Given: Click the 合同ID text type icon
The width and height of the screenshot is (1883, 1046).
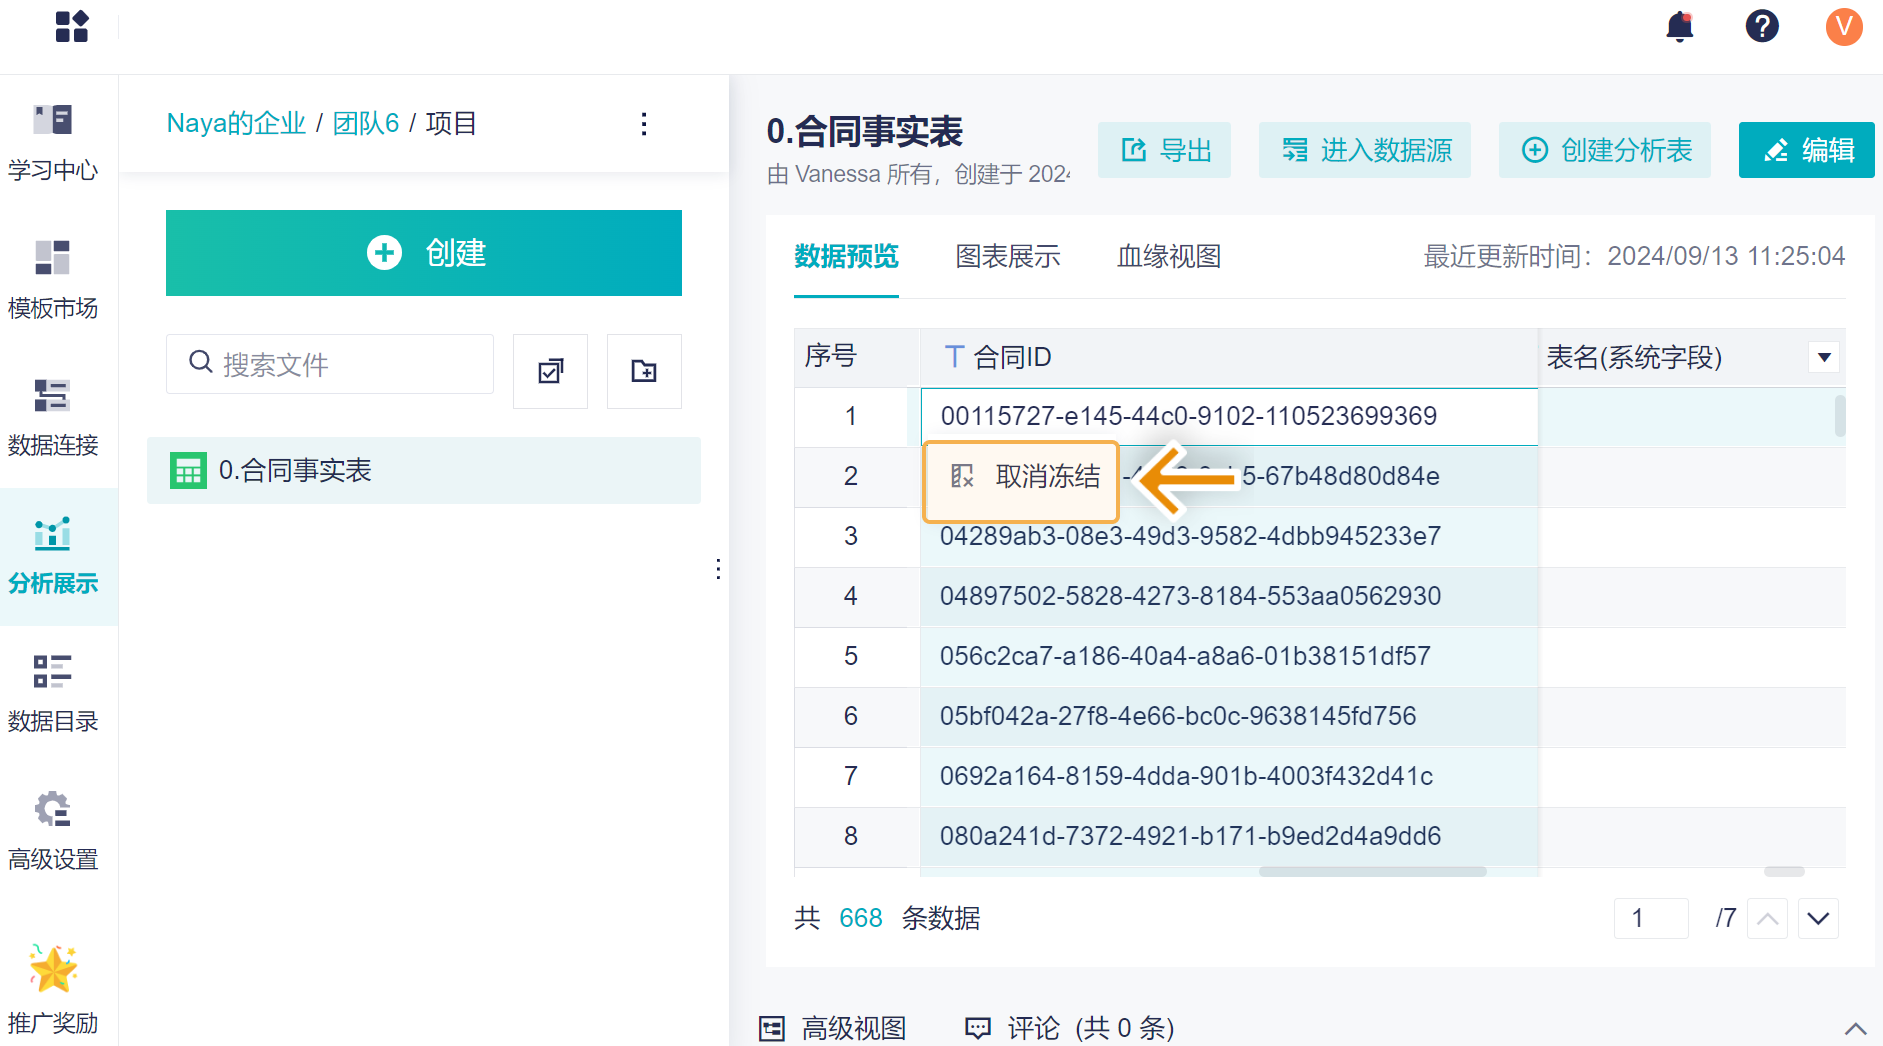Looking at the screenshot, I should 953,357.
